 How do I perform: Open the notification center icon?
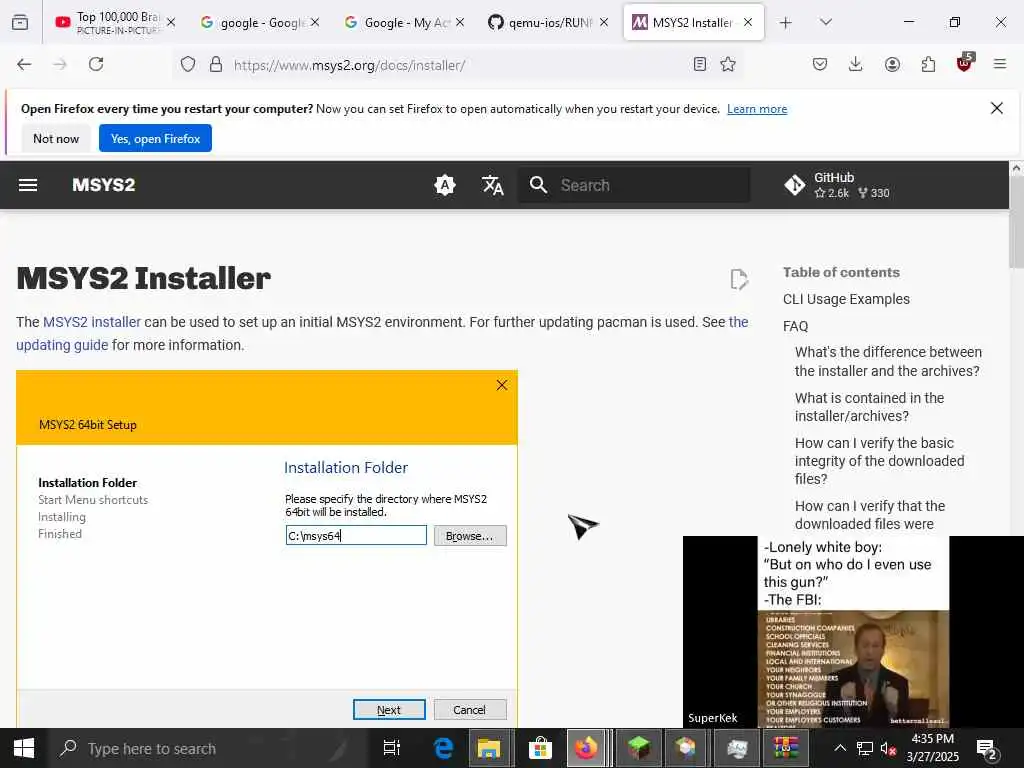point(986,748)
